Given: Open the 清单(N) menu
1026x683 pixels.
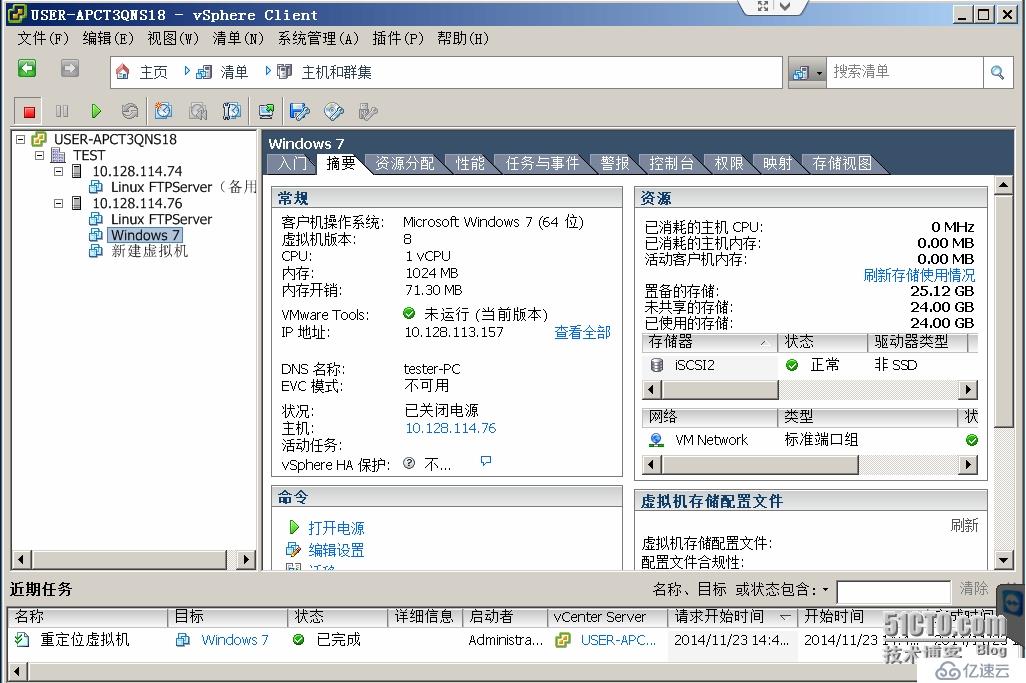Looking at the screenshot, I should (238, 39).
